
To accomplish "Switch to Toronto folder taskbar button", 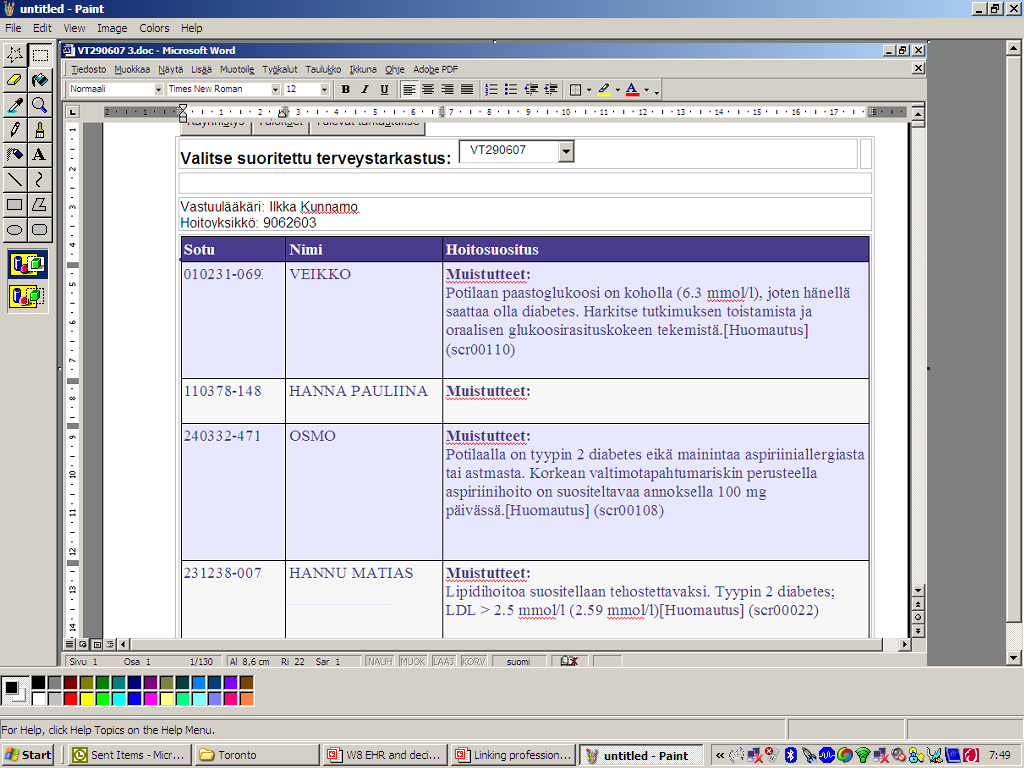I will coord(258,755).
